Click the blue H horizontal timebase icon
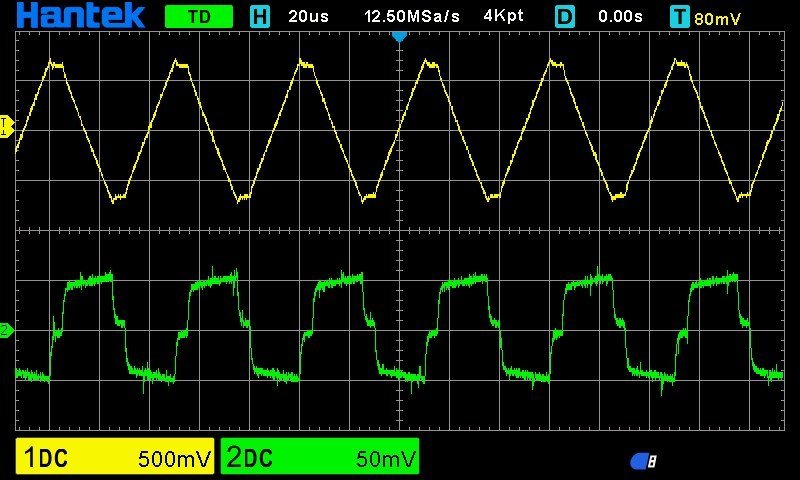 (260, 17)
